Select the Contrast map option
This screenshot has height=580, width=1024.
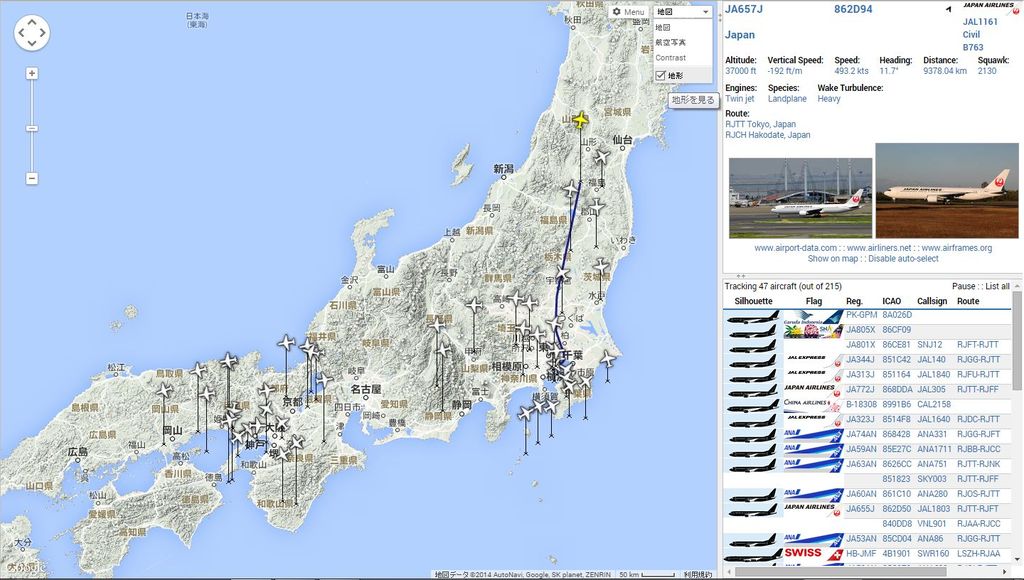[x=671, y=57]
